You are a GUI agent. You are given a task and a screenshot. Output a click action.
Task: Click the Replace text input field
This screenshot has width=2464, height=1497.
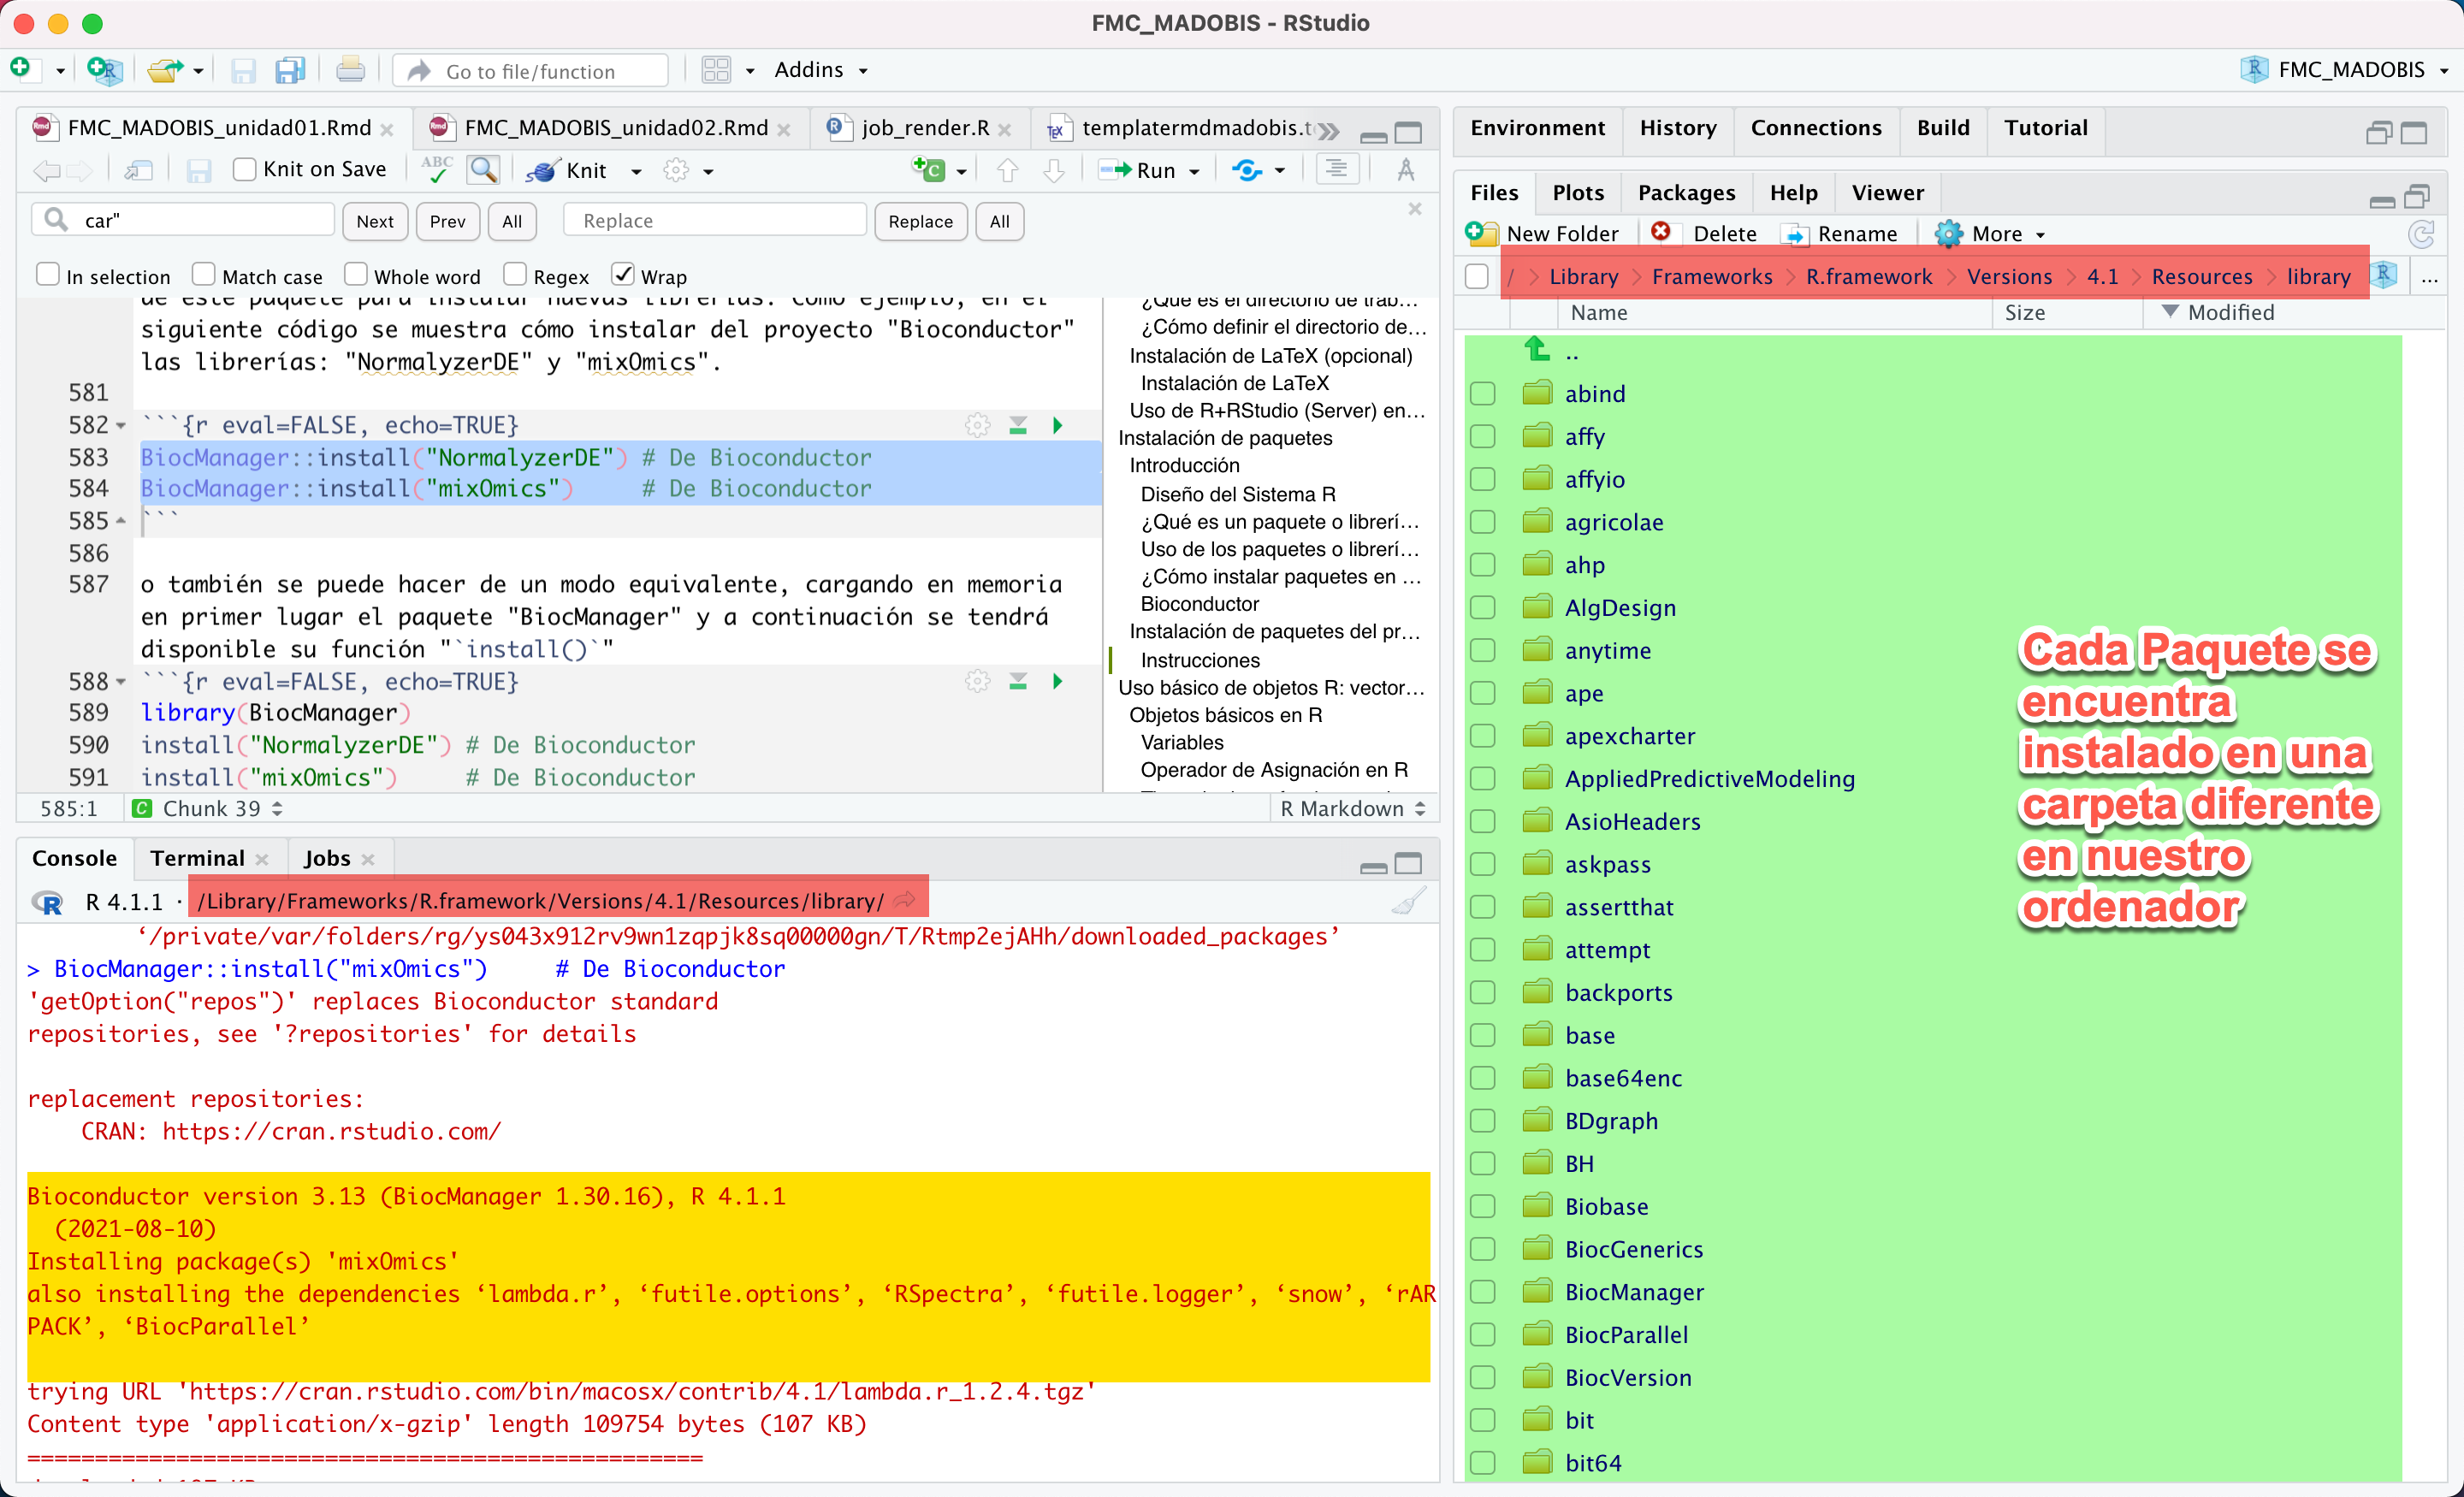coord(715,220)
